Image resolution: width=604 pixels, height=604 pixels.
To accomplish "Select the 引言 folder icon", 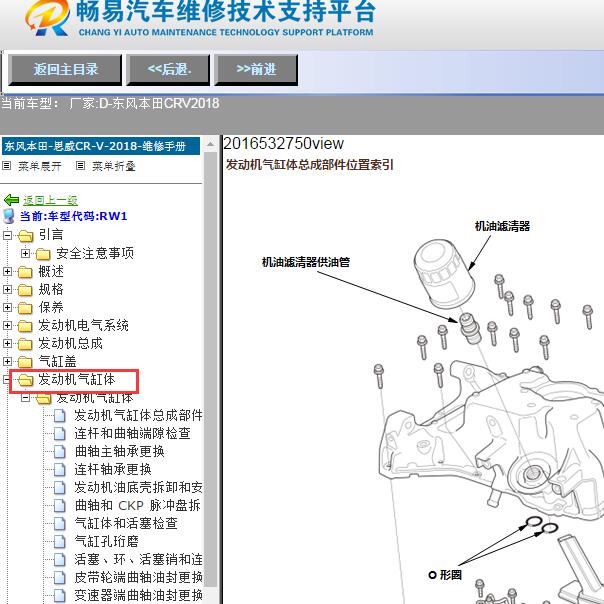I will tap(25, 236).
